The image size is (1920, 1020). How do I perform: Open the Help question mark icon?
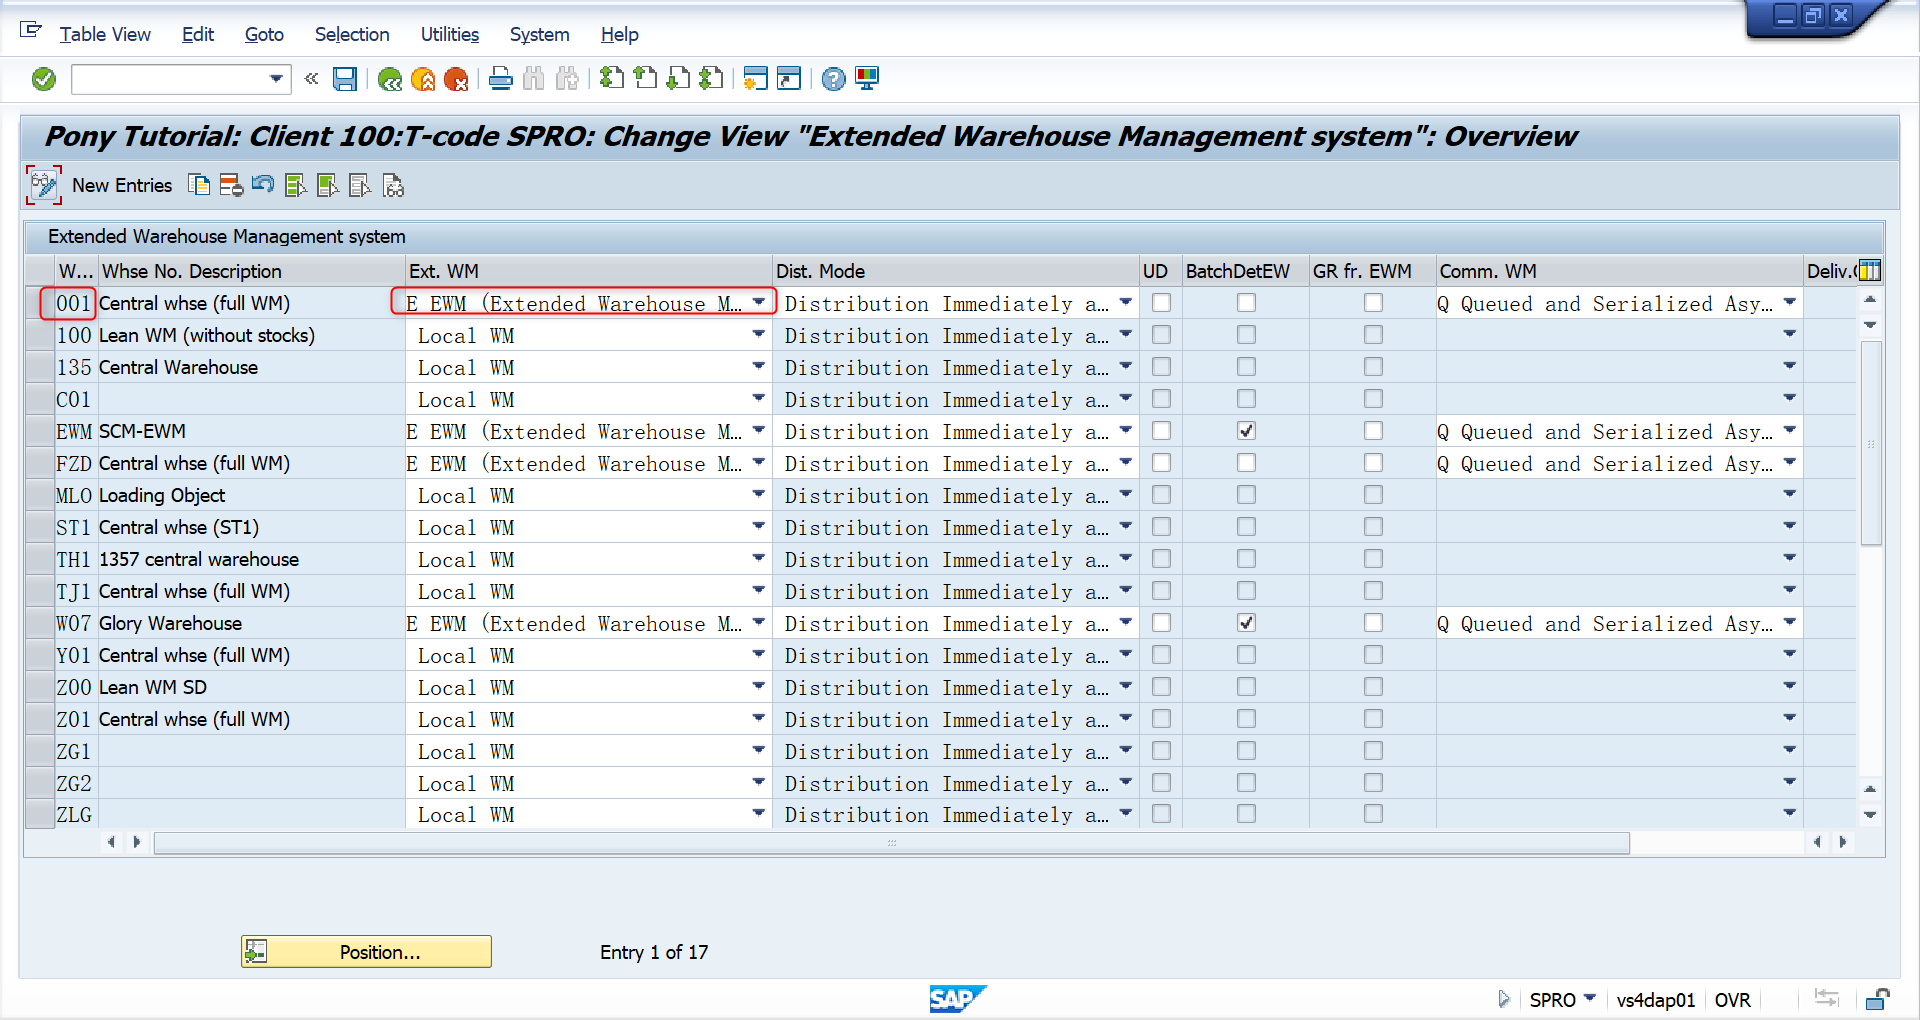tap(833, 79)
